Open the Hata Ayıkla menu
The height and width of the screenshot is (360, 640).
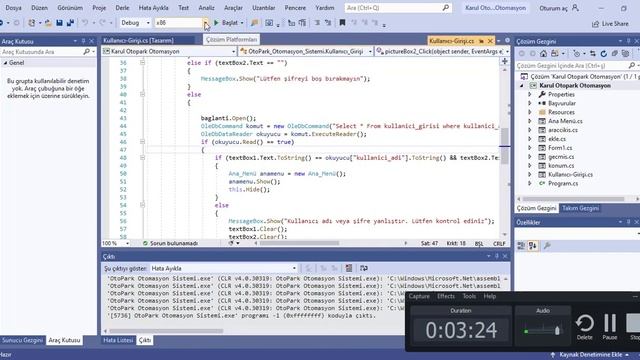[x=153, y=8]
